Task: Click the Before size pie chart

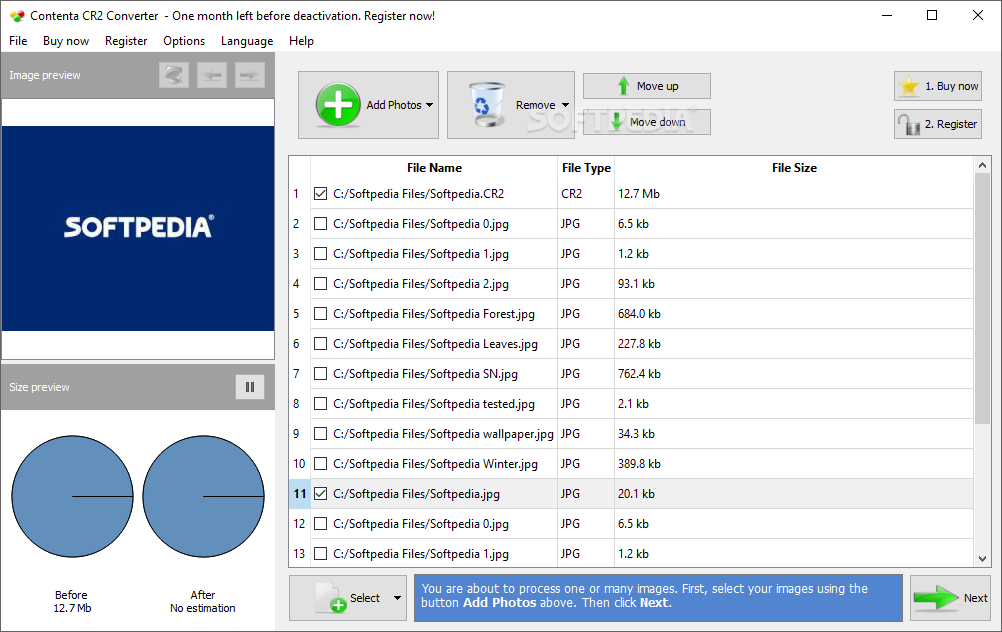Action: [72, 497]
